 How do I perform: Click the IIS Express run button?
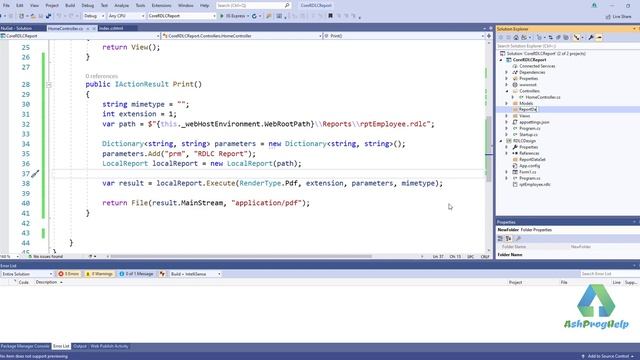coord(234,16)
